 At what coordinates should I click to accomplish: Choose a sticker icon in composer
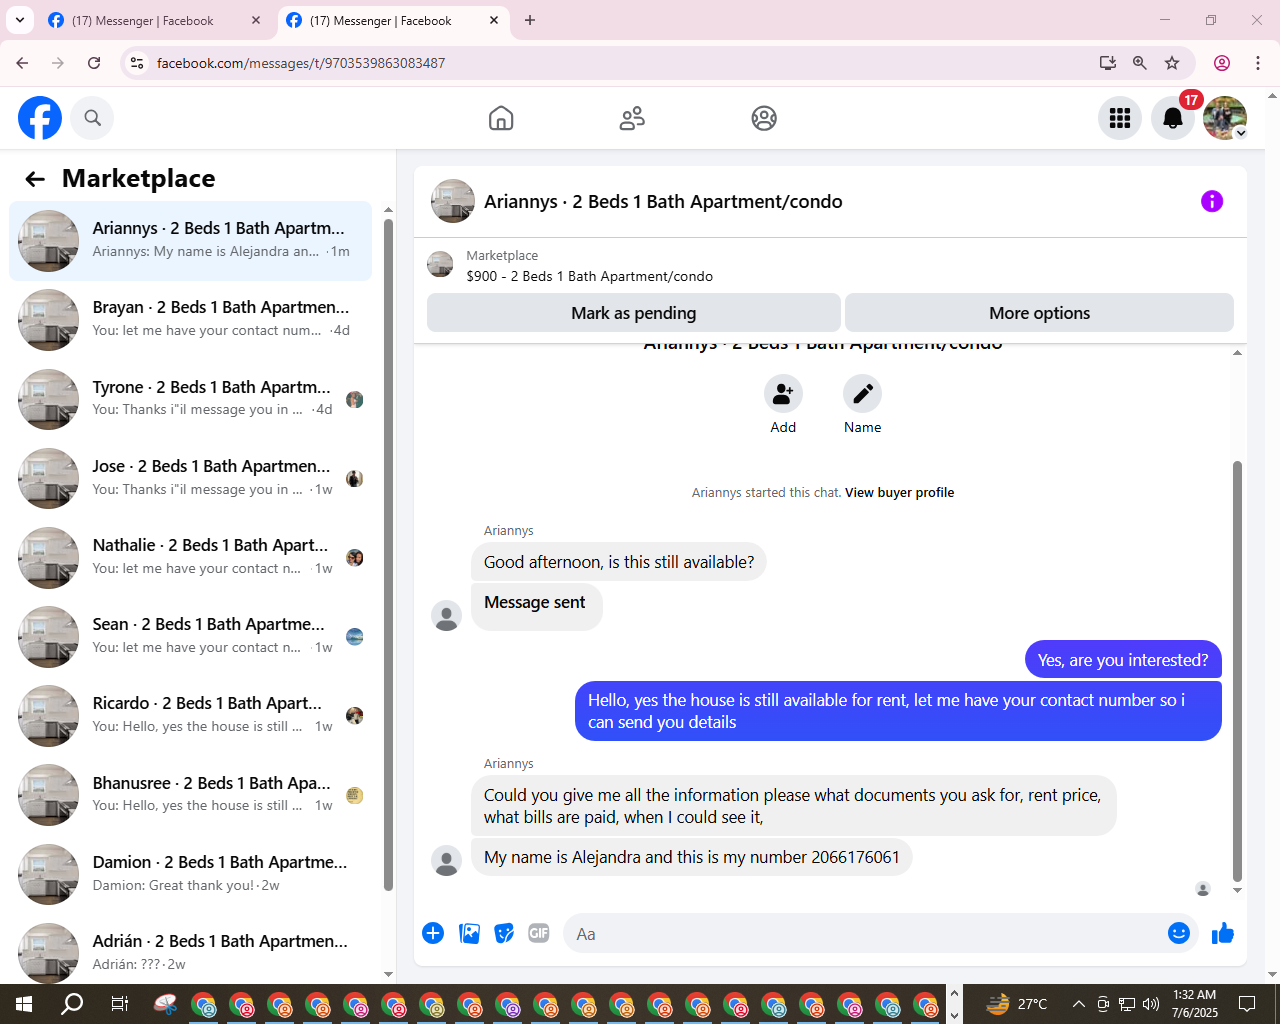tap(505, 933)
